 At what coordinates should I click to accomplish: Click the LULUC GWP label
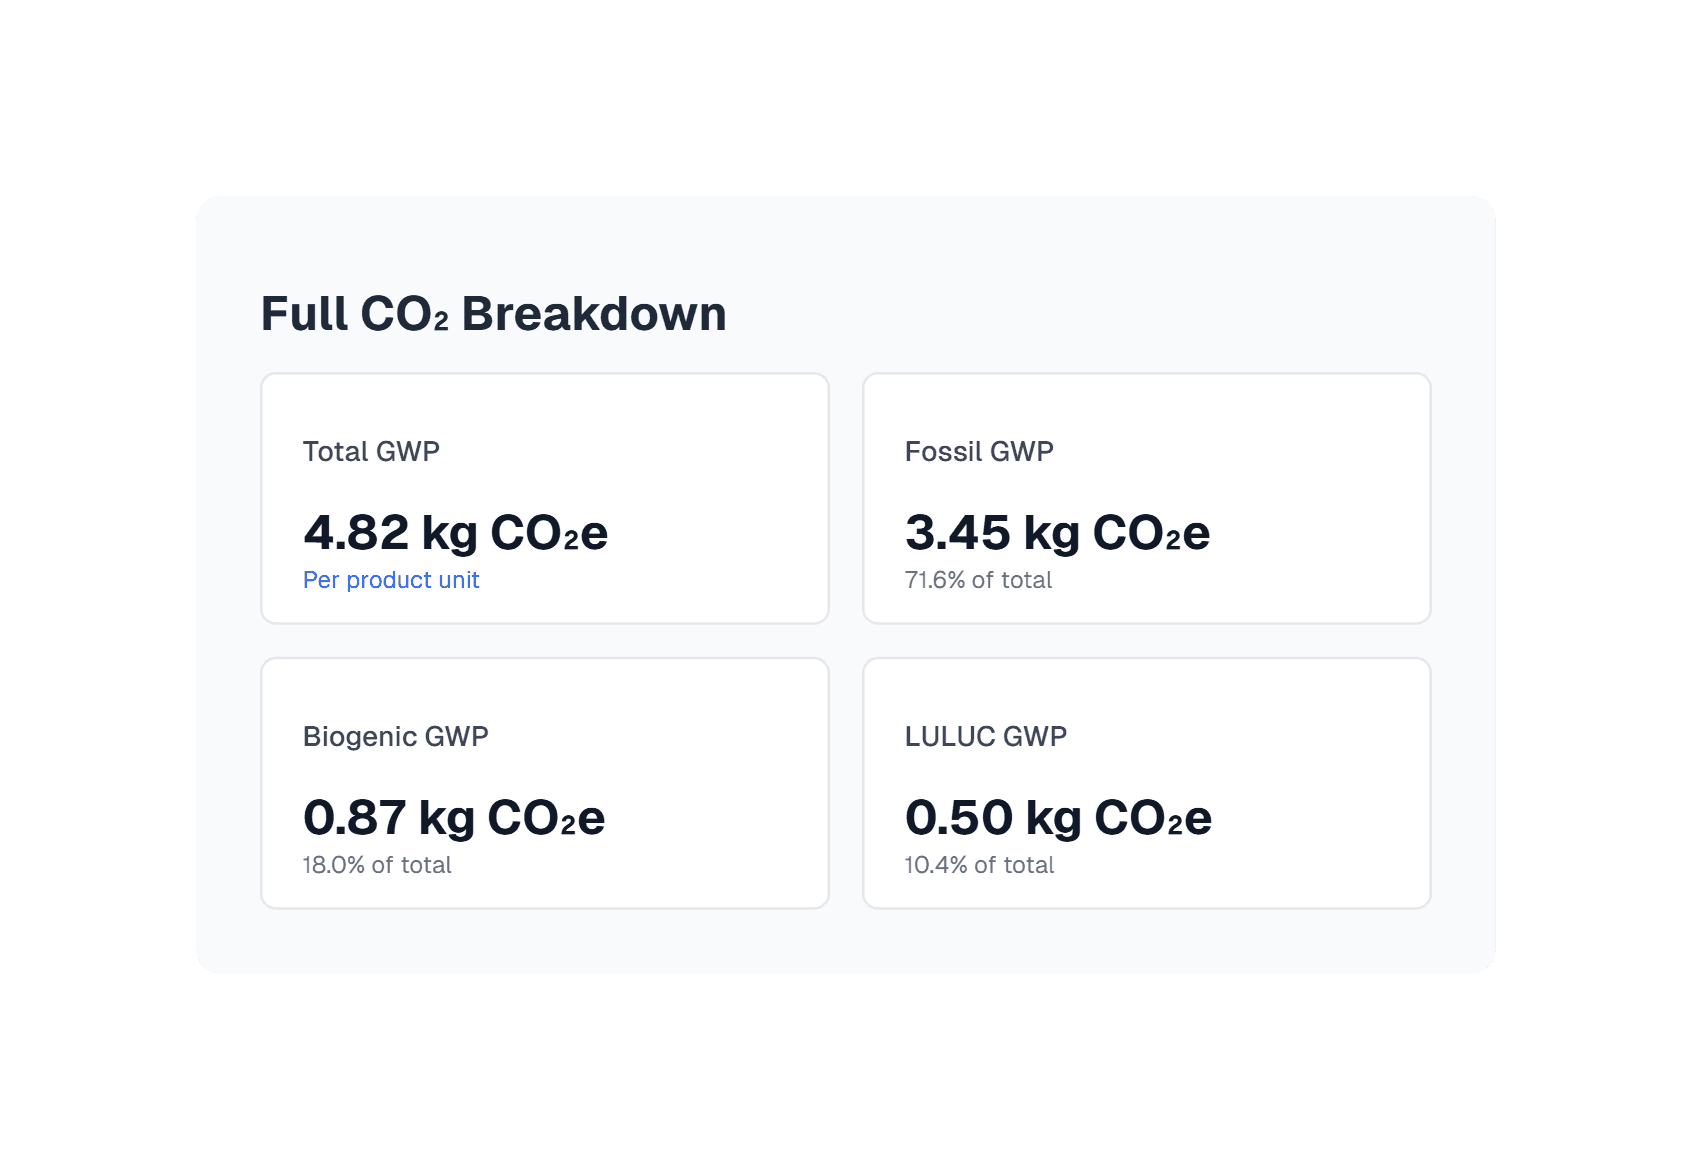[x=986, y=737]
